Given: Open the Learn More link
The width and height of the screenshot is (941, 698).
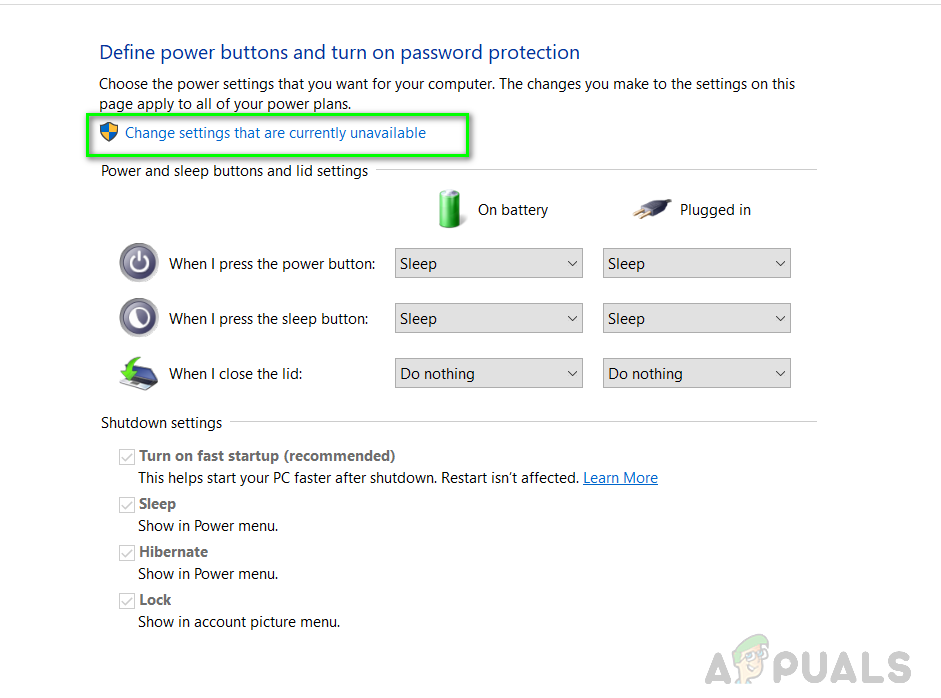Looking at the screenshot, I should pos(620,478).
